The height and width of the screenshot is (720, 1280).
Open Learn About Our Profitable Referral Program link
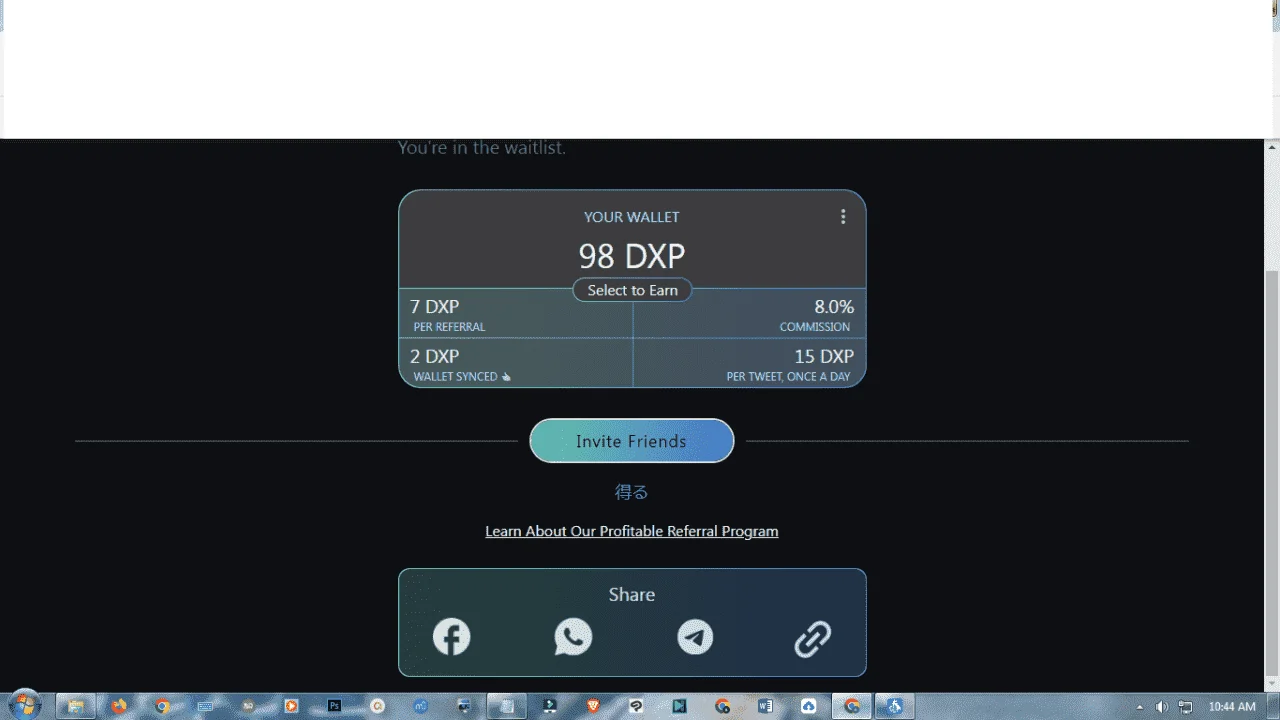632,531
